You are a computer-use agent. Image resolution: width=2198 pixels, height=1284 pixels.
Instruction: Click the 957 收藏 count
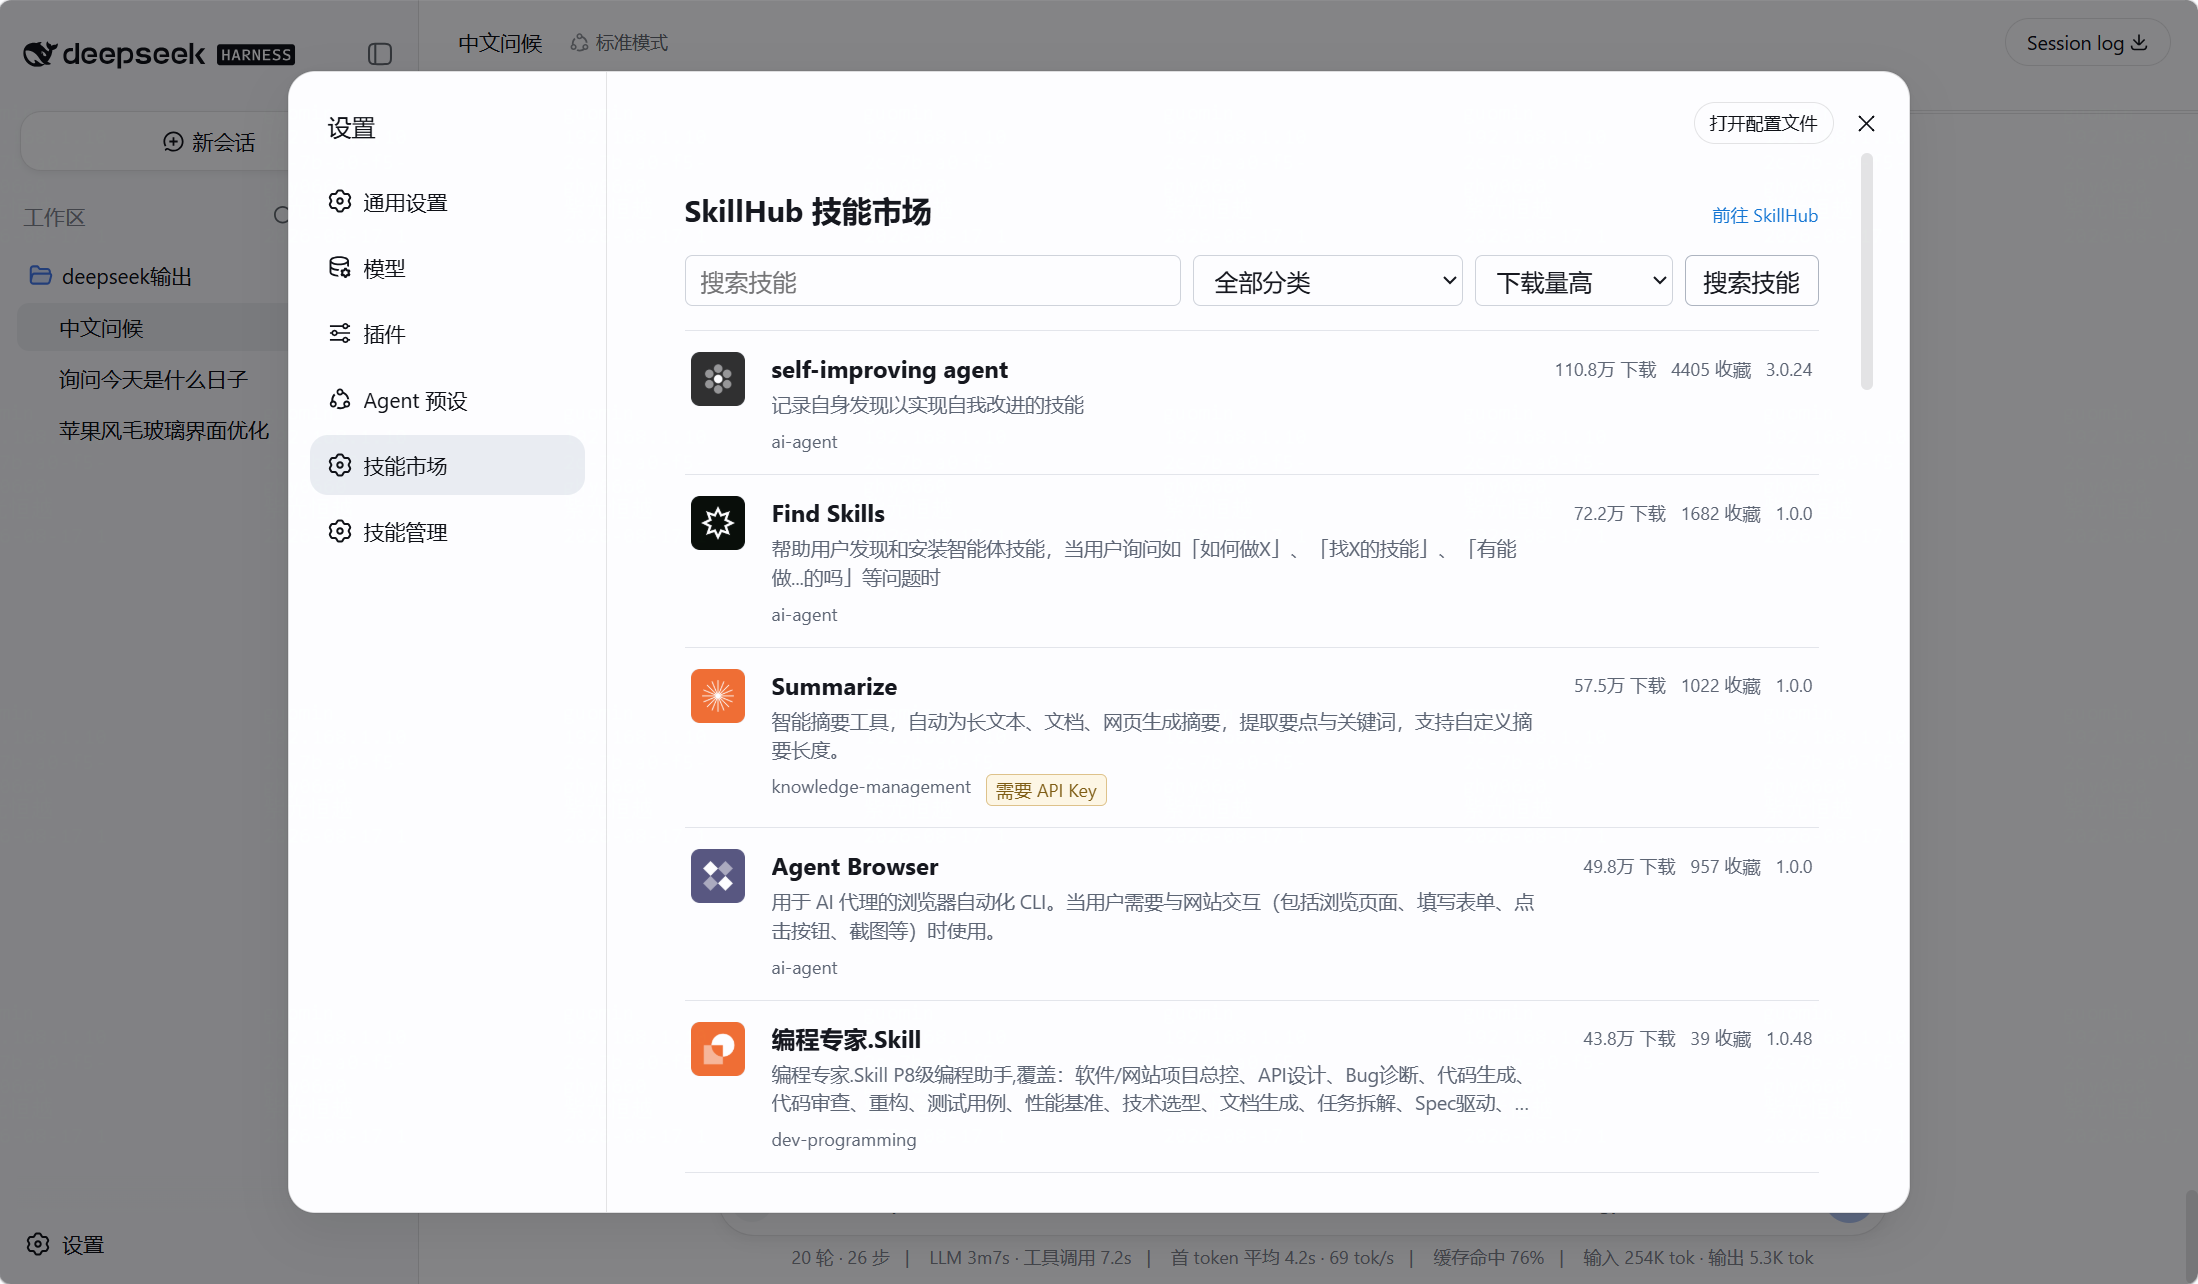(1725, 866)
